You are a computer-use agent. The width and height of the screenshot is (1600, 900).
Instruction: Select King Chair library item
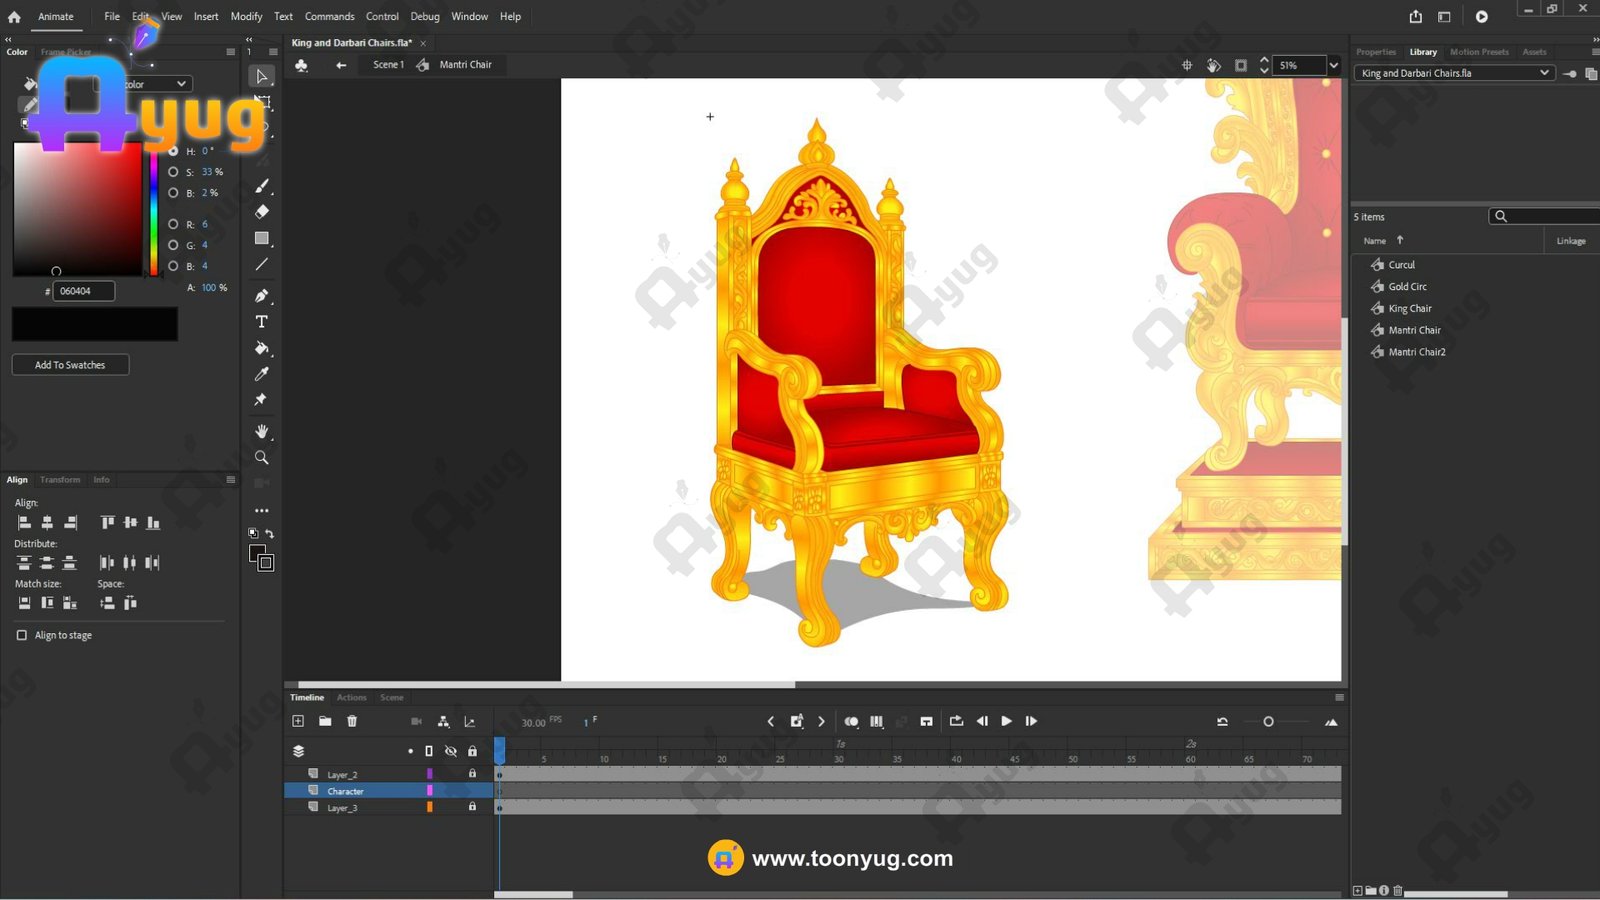tap(1409, 308)
